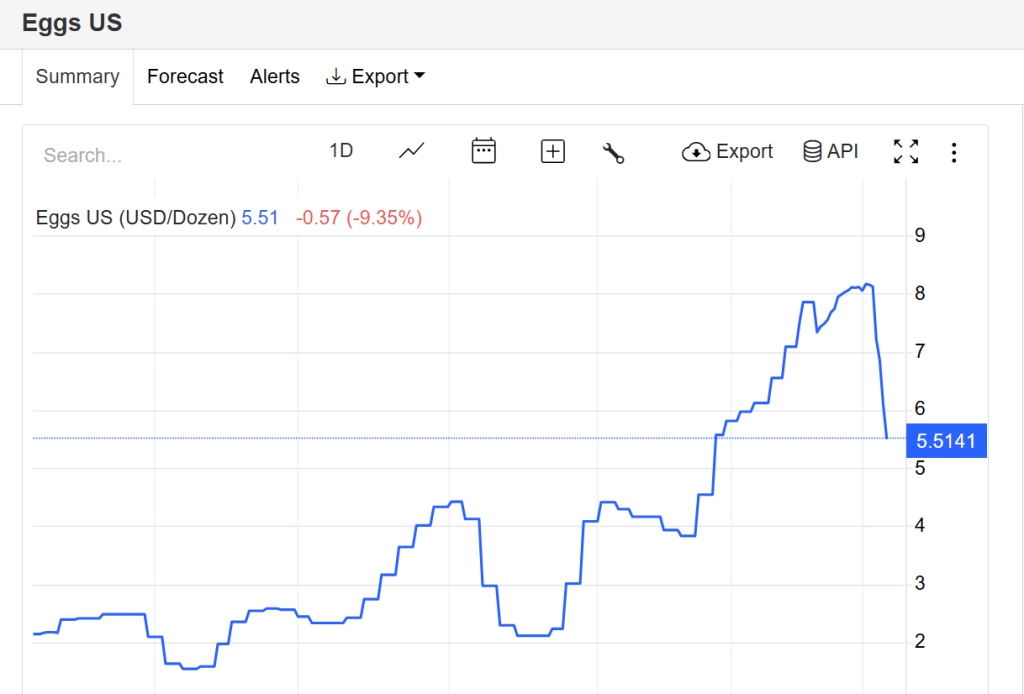
Task: Click the Eggs US (USD/Dozen) legend label
Action: click(136, 217)
